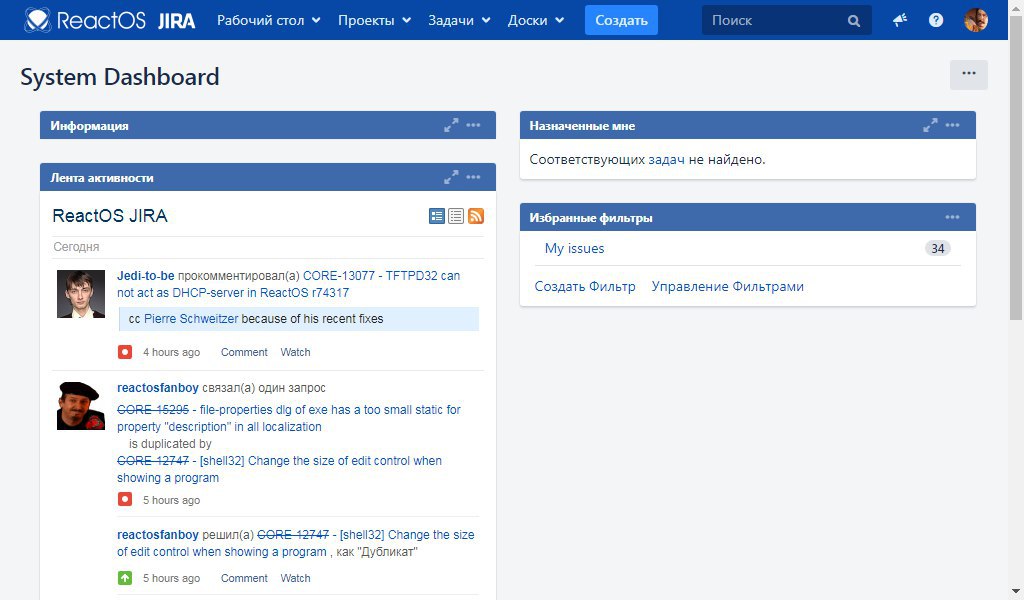Open Назначенные мне gadget options menu

(953, 125)
